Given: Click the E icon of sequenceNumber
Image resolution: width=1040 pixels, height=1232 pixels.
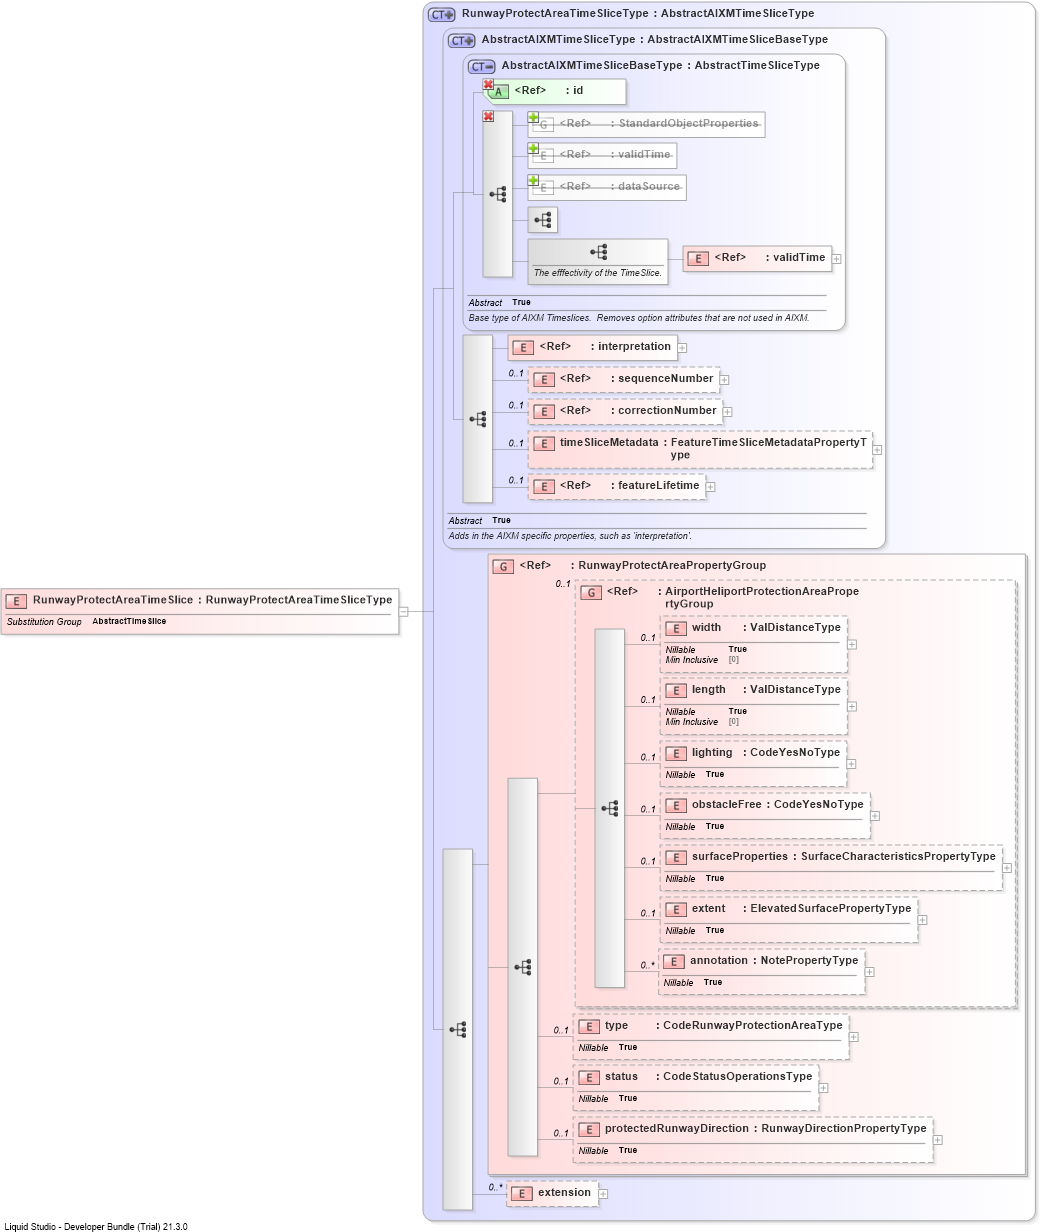Looking at the screenshot, I should [544, 379].
